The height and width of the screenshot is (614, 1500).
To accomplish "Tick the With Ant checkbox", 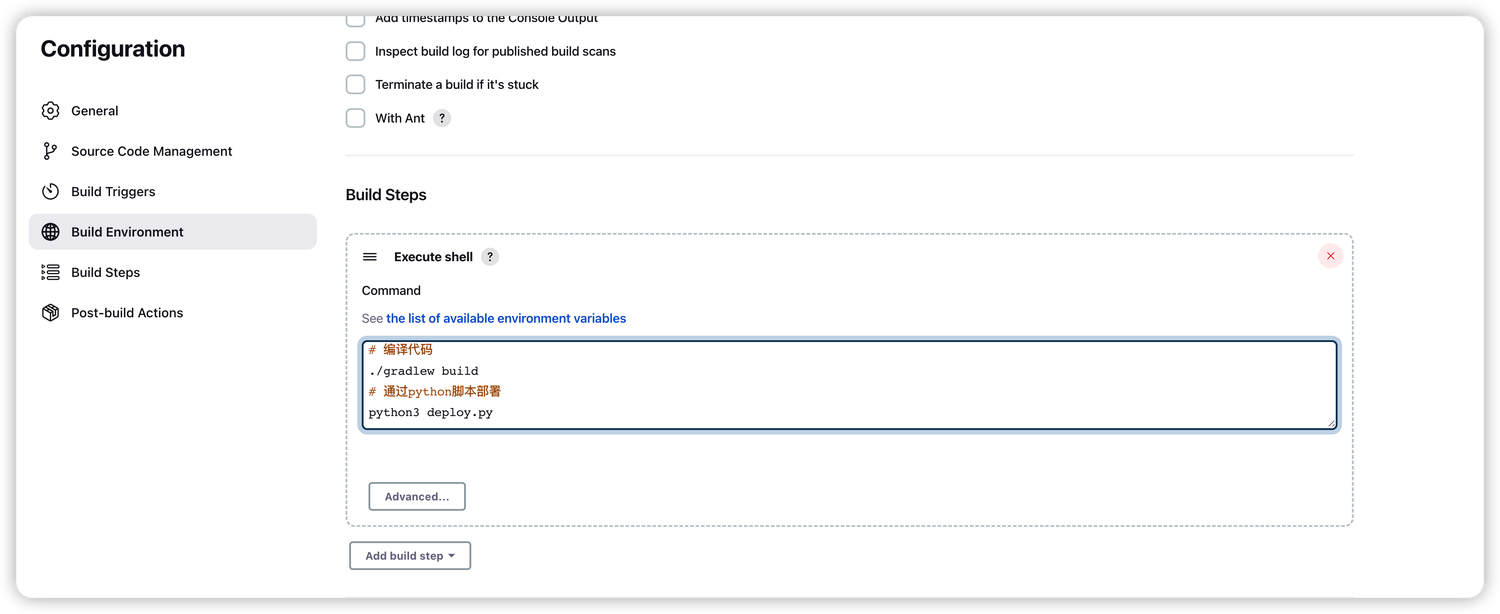I will (x=355, y=118).
